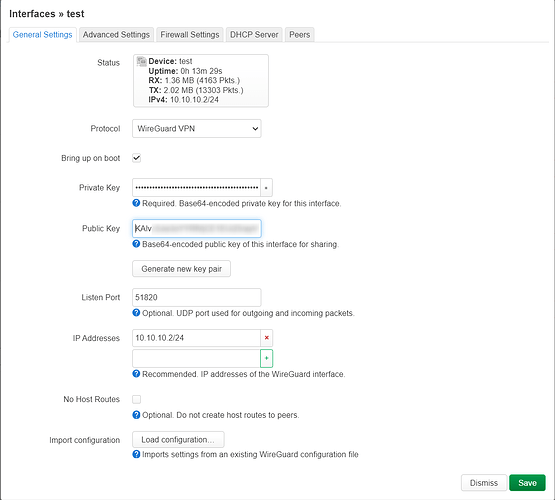Reveal the private key with the dot button
This screenshot has width=555, height=500.
point(267,188)
